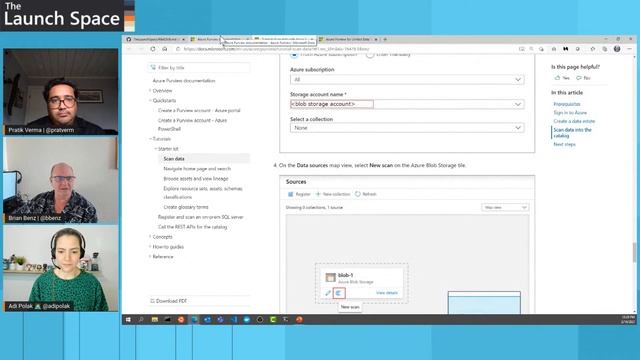This screenshot has height=360, width=640.
Task: Open Call the REST APIs for catalog
Action: 192,227
